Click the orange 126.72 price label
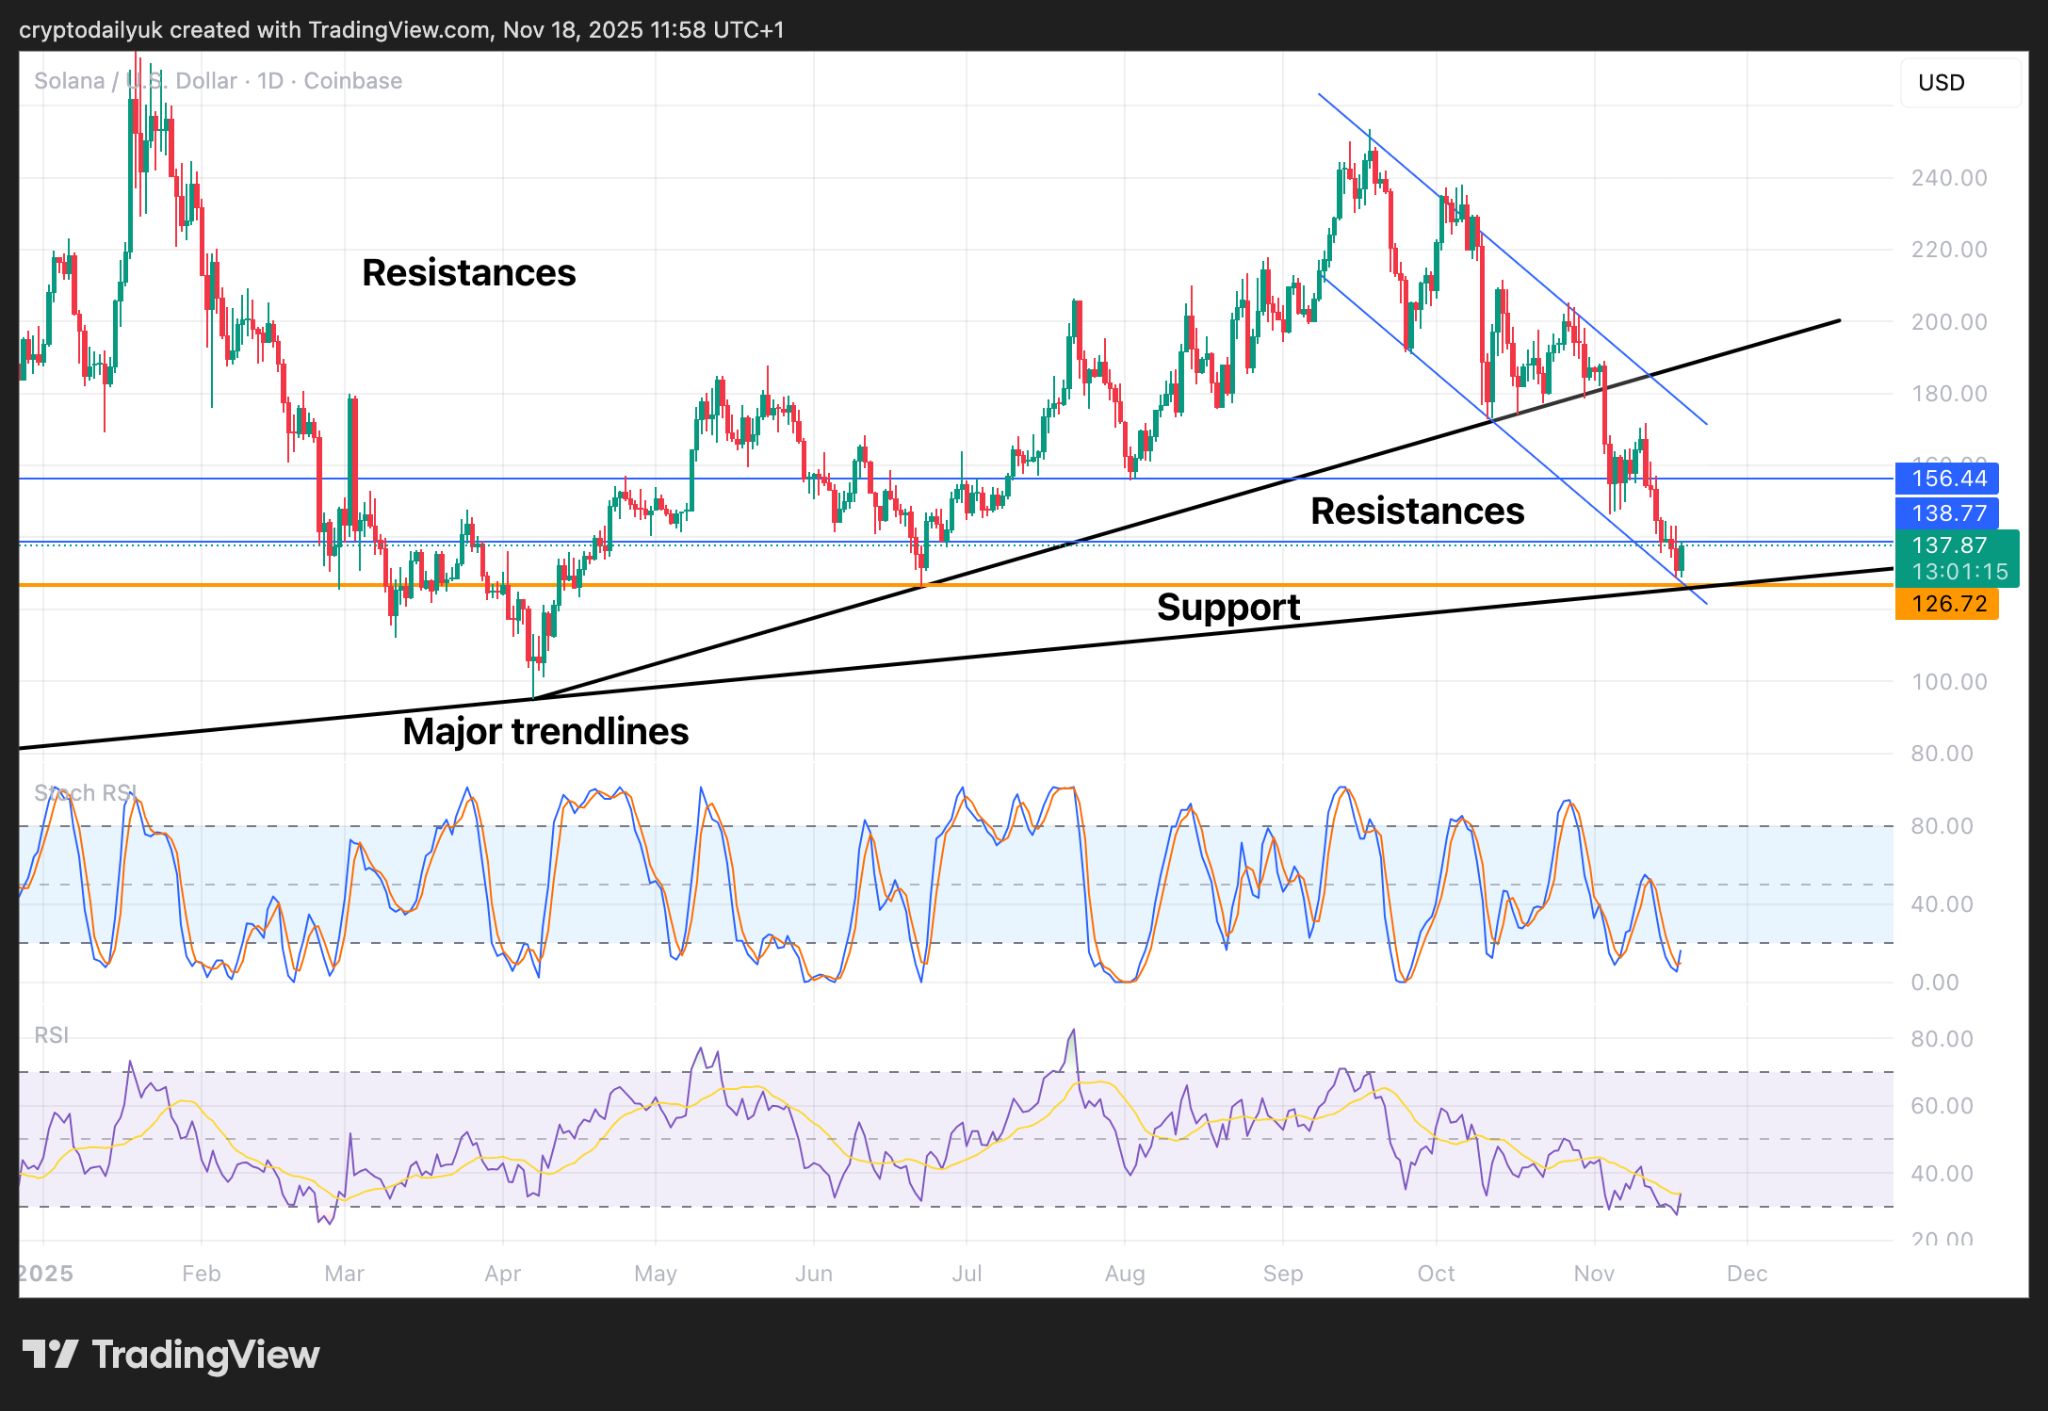Image resolution: width=2048 pixels, height=1411 pixels. click(1946, 604)
